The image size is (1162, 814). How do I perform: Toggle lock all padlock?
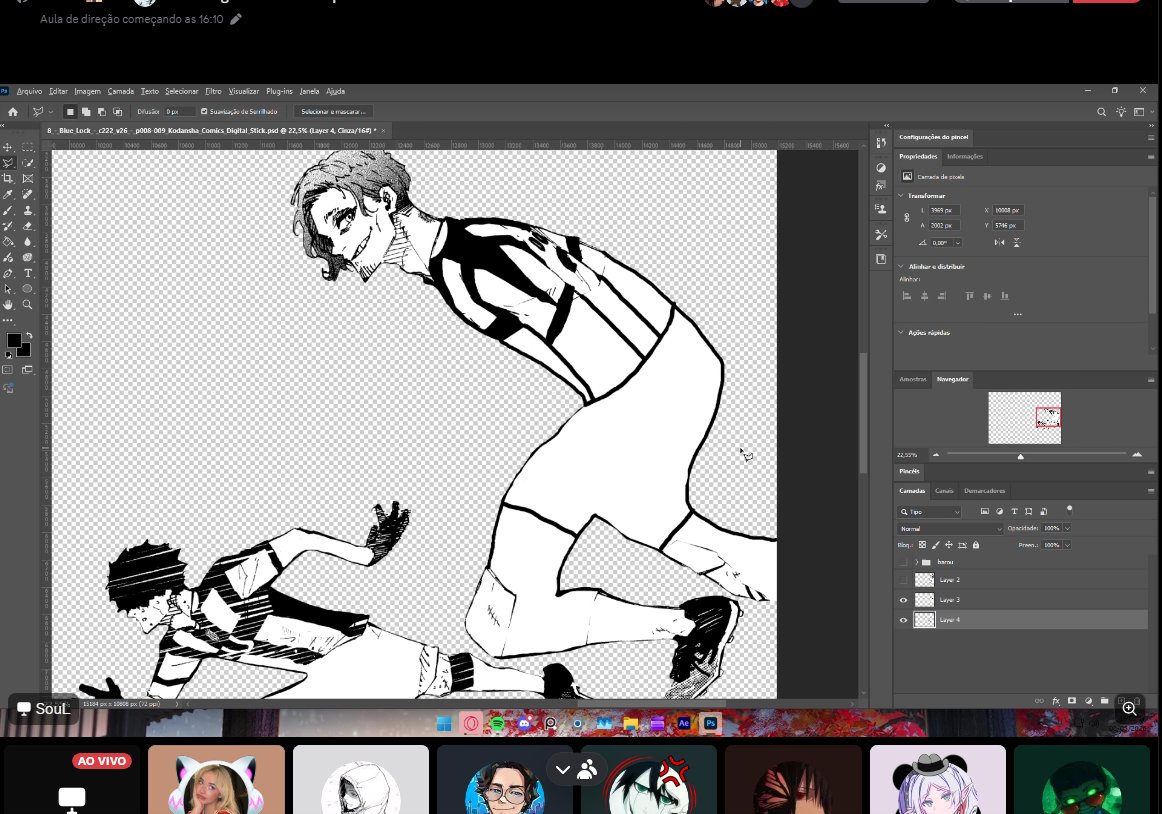click(x=976, y=545)
